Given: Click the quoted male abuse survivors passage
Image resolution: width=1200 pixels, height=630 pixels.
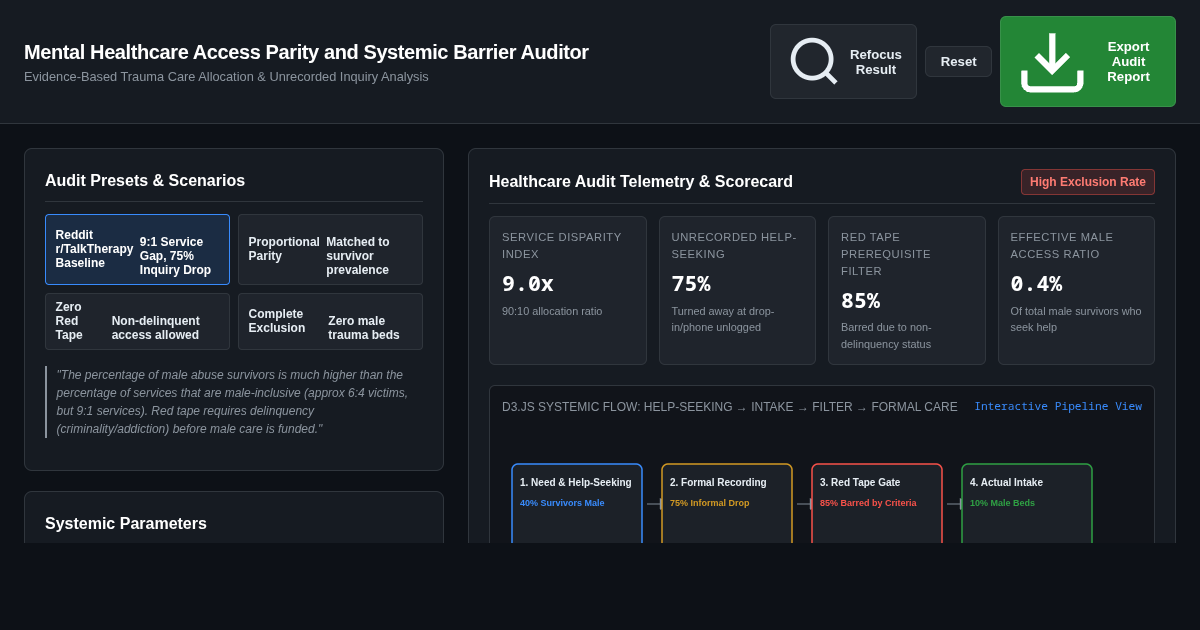Looking at the screenshot, I should (x=234, y=402).
